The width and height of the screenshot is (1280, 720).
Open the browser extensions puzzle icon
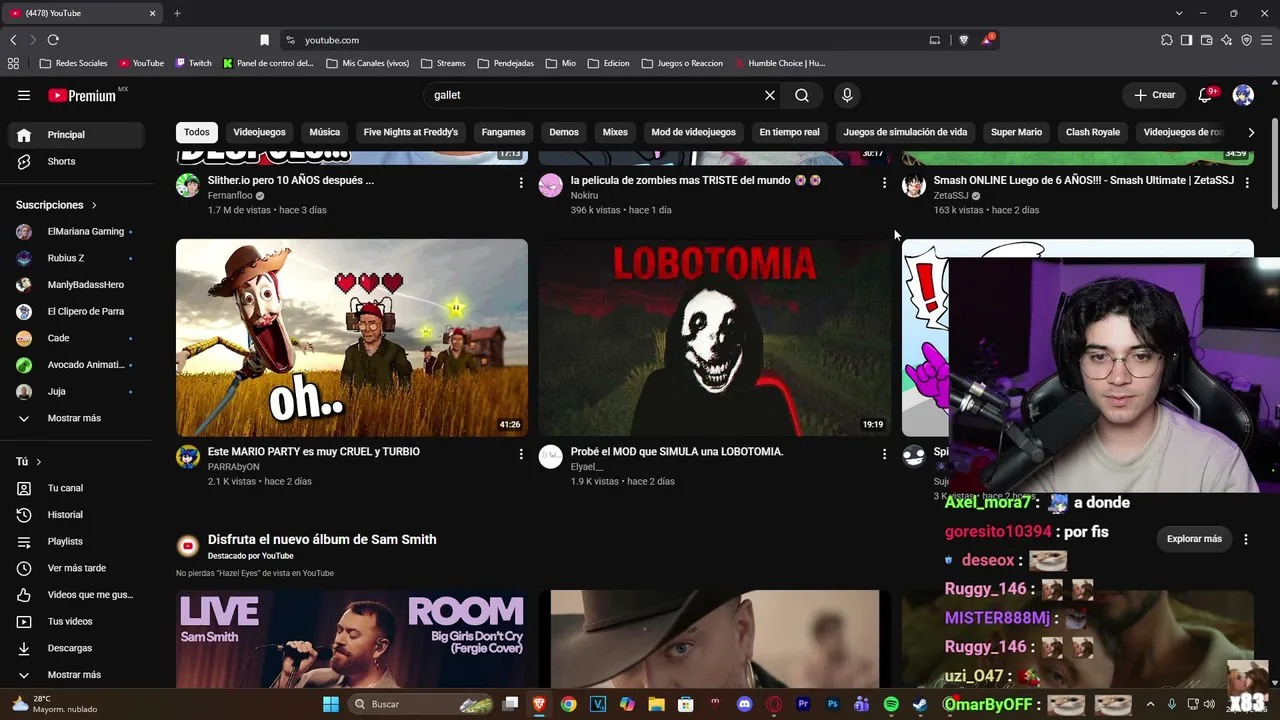coord(1166,40)
